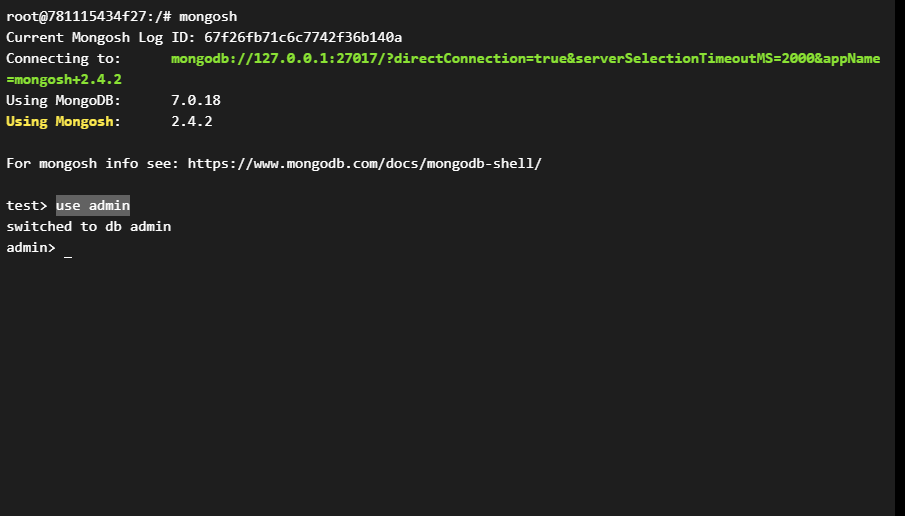Image resolution: width=905 pixels, height=516 pixels.
Task: Select the MongoDB version 7.0.18 text
Action: pyautogui.click(x=195, y=100)
